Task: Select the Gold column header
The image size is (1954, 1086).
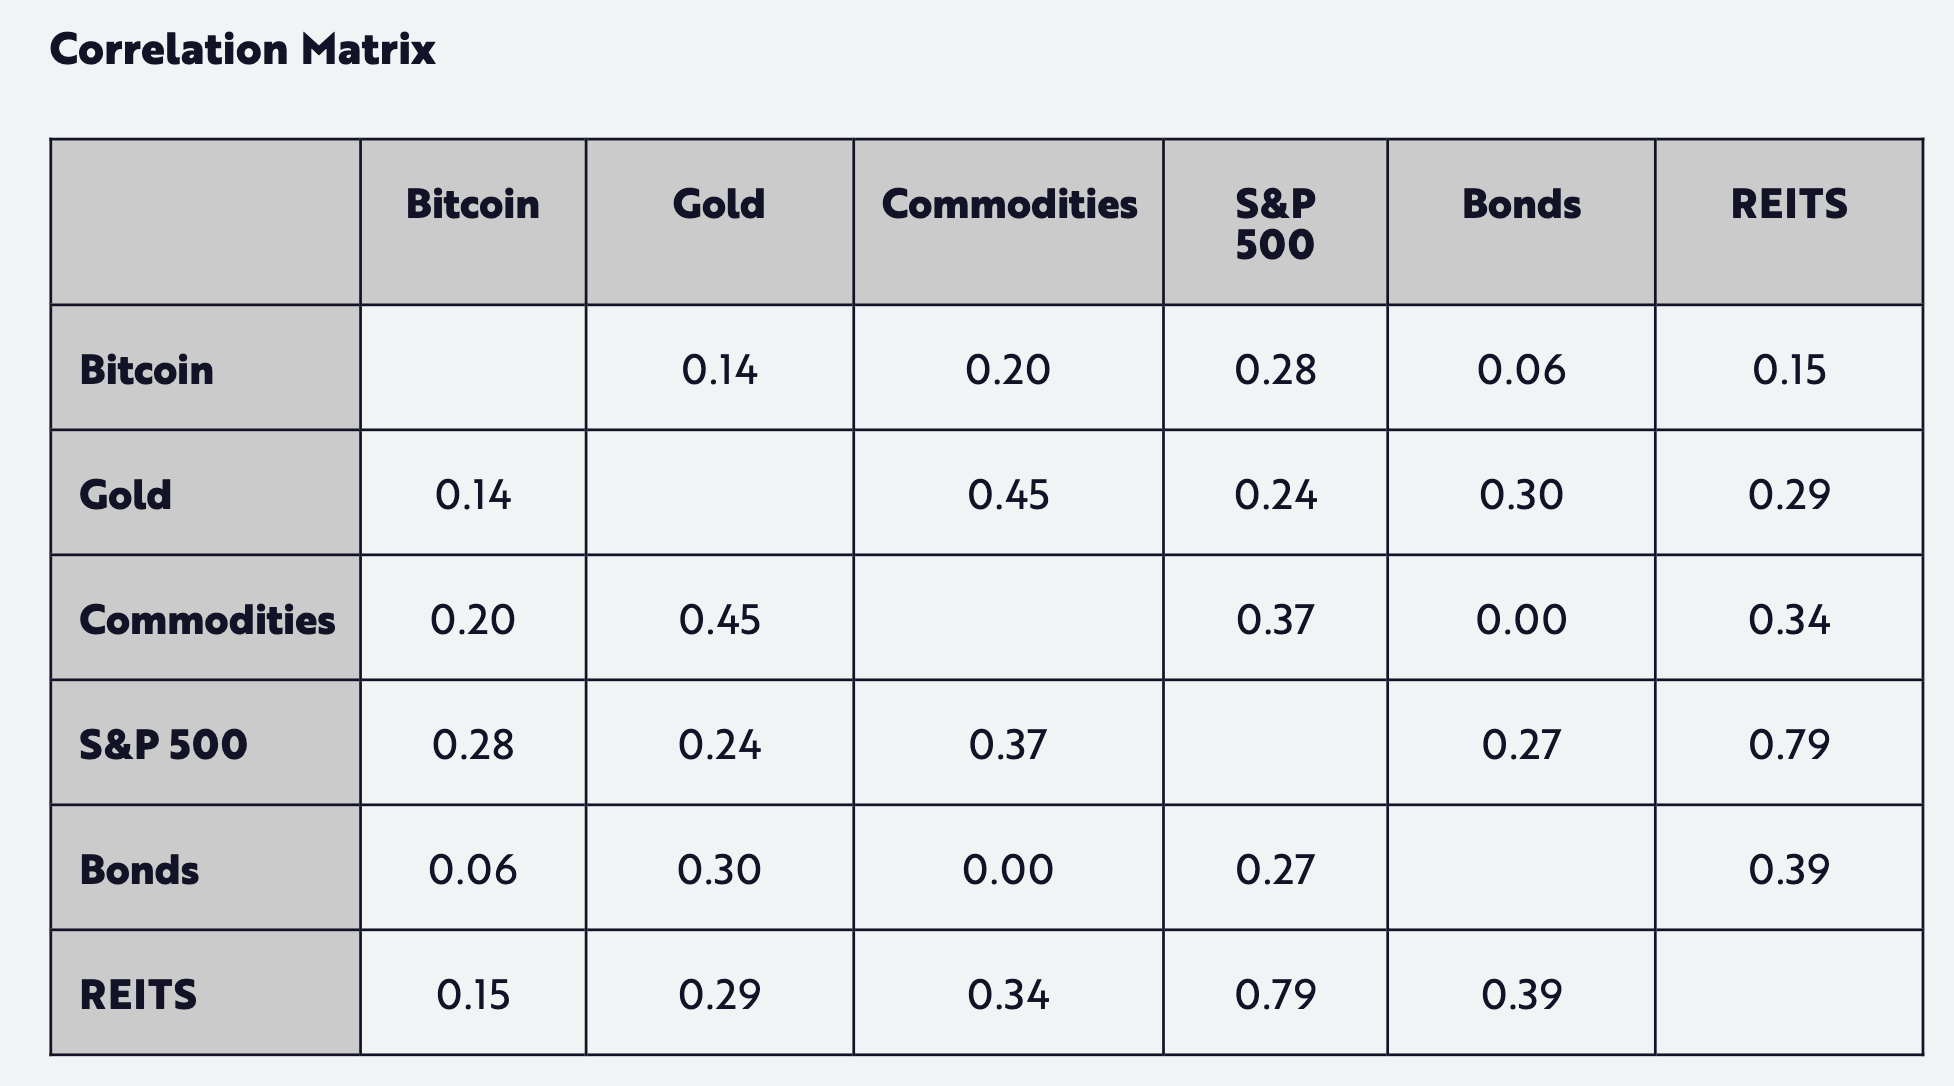Action: [719, 204]
